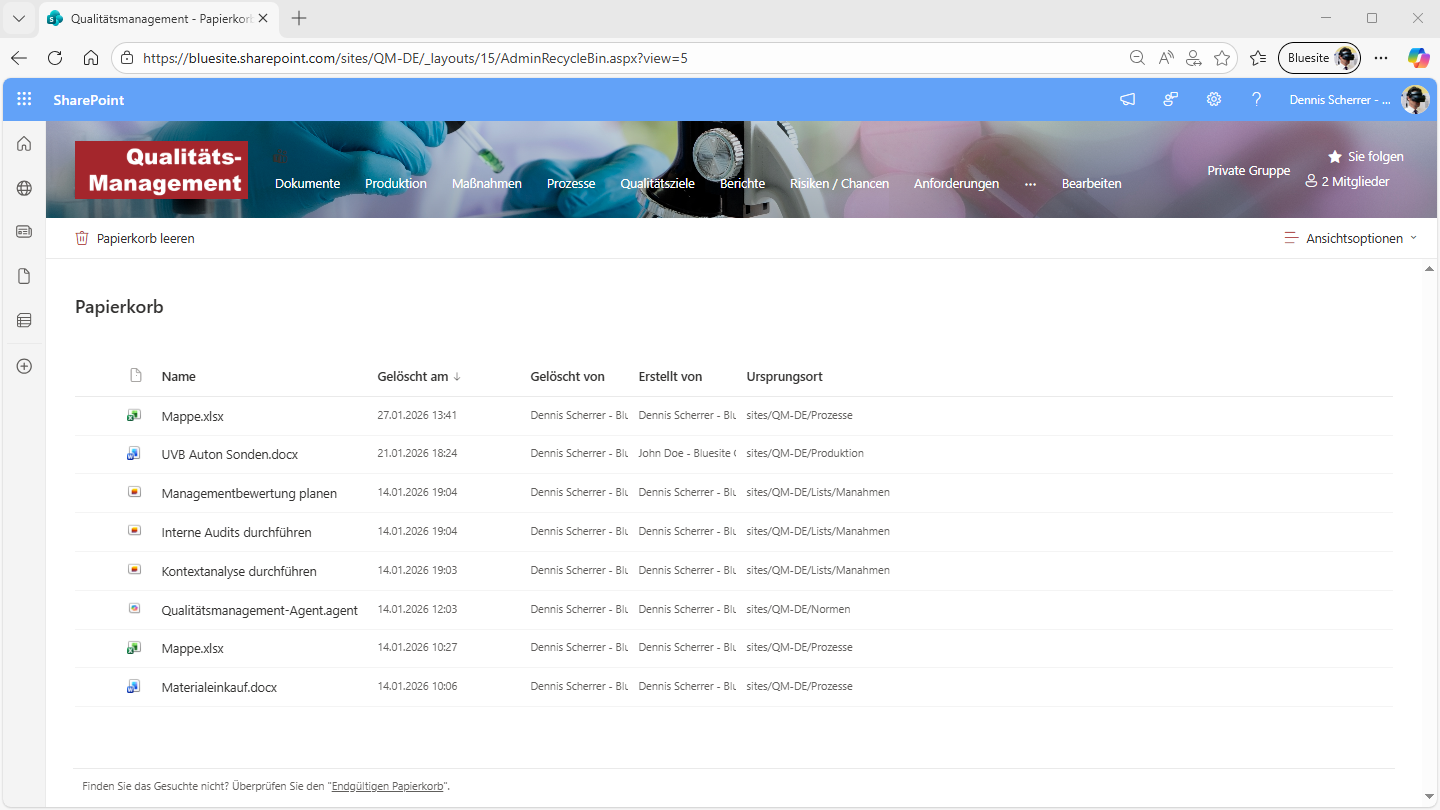Click the SharePoint settings gear icon
1440x810 pixels.
pyautogui.click(x=1213, y=99)
